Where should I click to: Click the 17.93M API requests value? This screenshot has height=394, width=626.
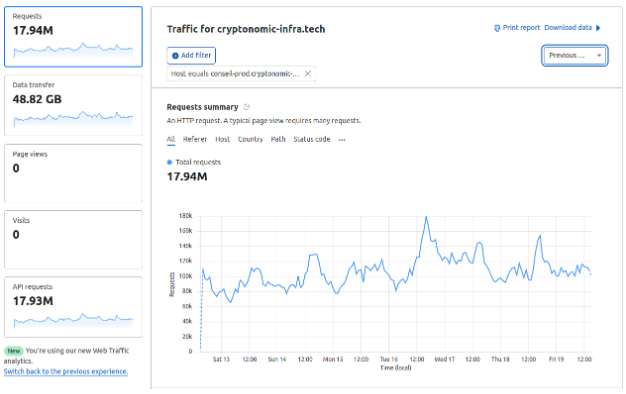coord(33,301)
